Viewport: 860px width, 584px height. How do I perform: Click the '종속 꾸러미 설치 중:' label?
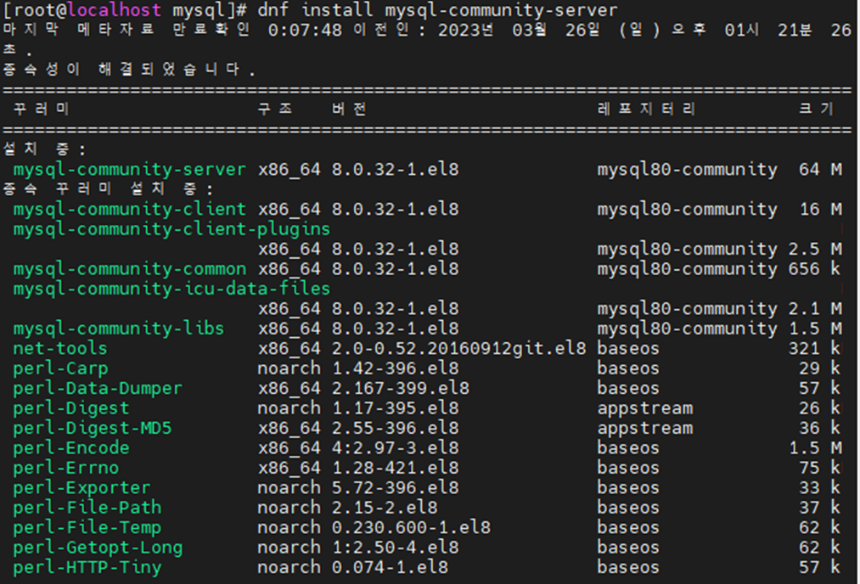click(109, 189)
